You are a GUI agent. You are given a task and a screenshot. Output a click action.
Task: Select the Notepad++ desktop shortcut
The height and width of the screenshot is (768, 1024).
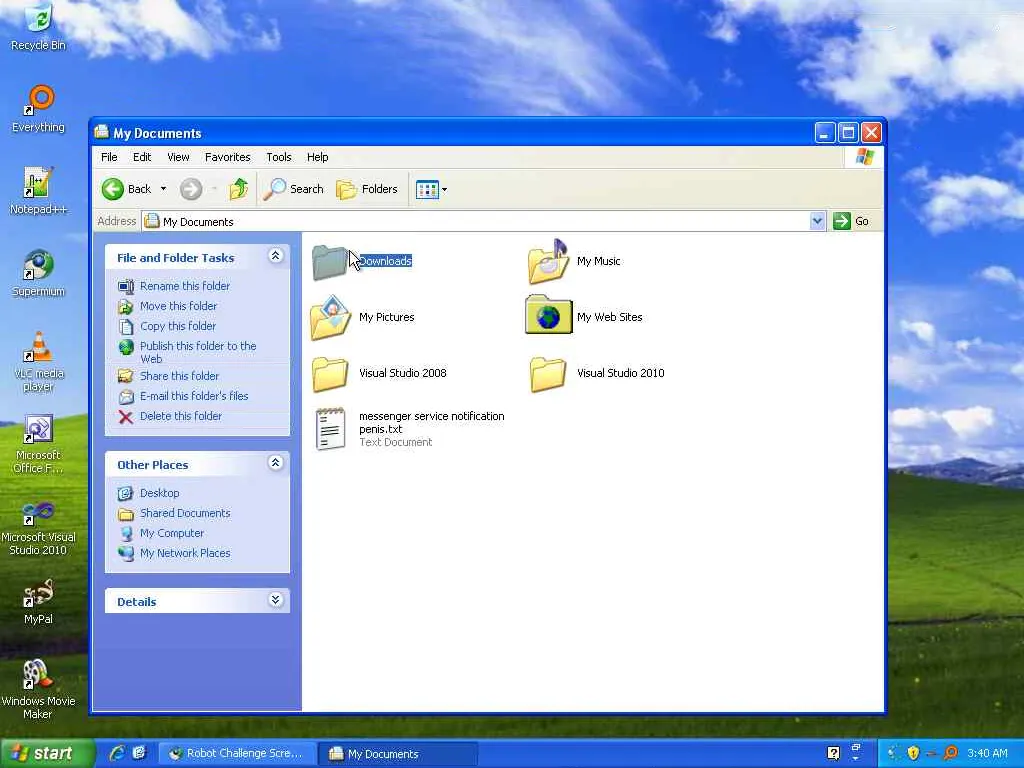(39, 191)
